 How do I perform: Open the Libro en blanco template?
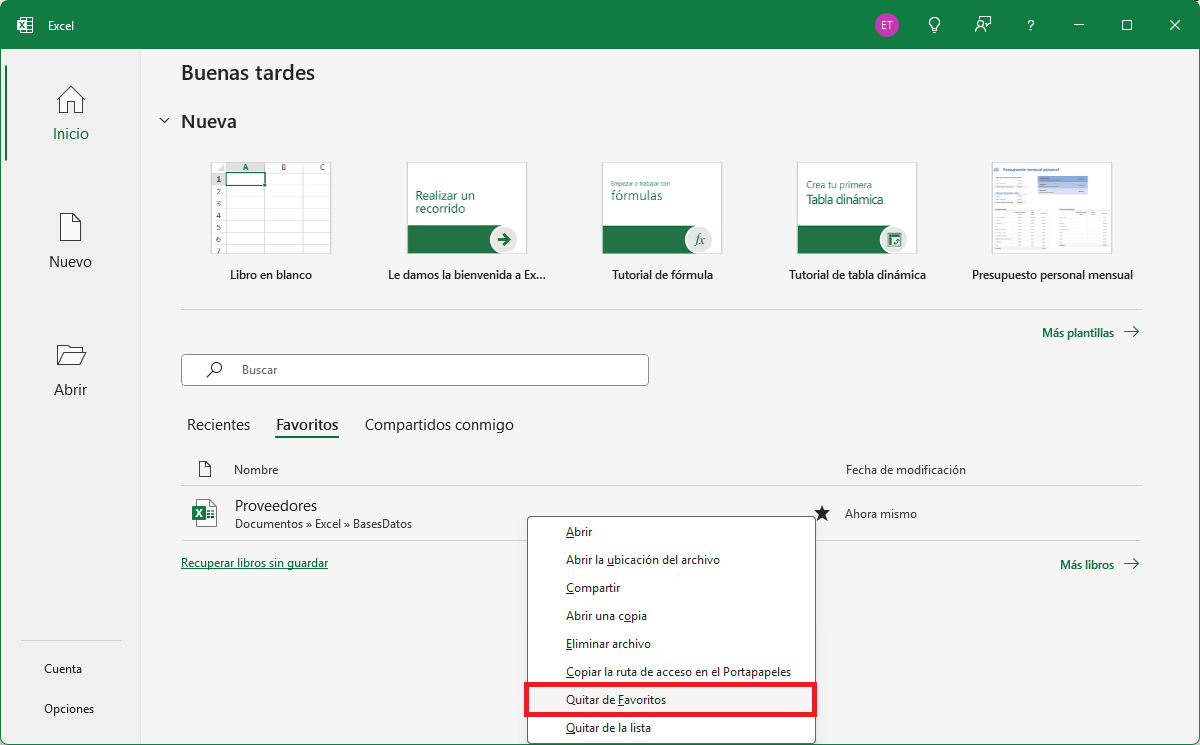coord(271,222)
